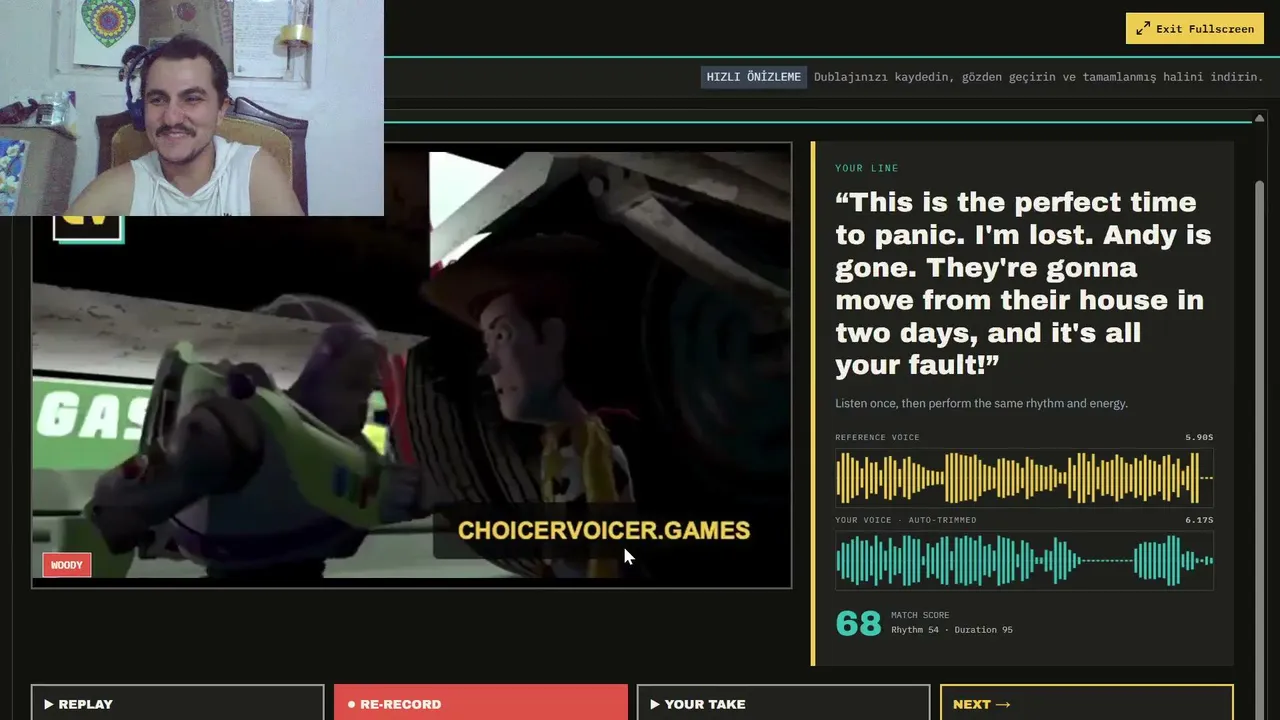Click the reference duration "5.98S"

(1199, 437)
